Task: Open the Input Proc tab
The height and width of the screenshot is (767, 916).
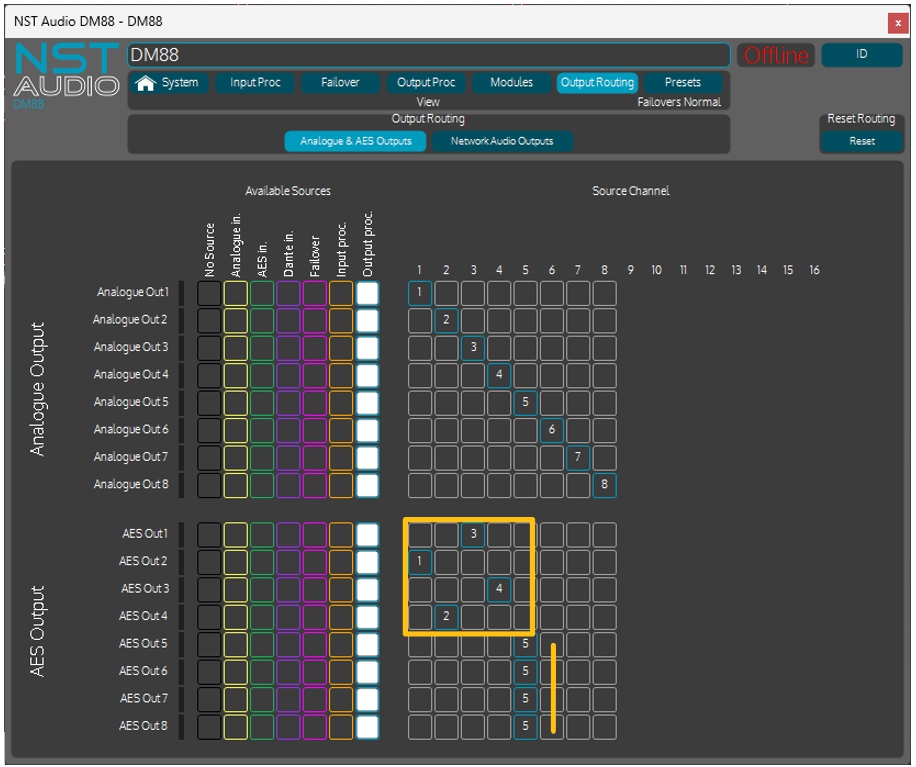Action: coord(255,83)
